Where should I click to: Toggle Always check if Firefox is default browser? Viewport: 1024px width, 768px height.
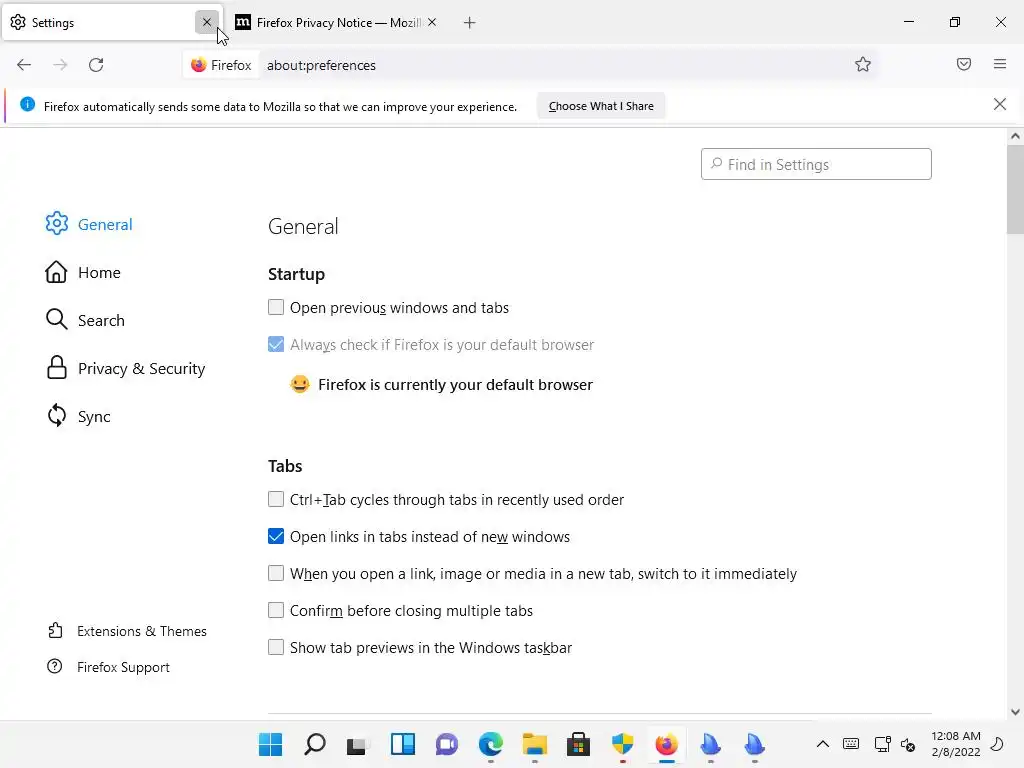[x=276, y=344]
